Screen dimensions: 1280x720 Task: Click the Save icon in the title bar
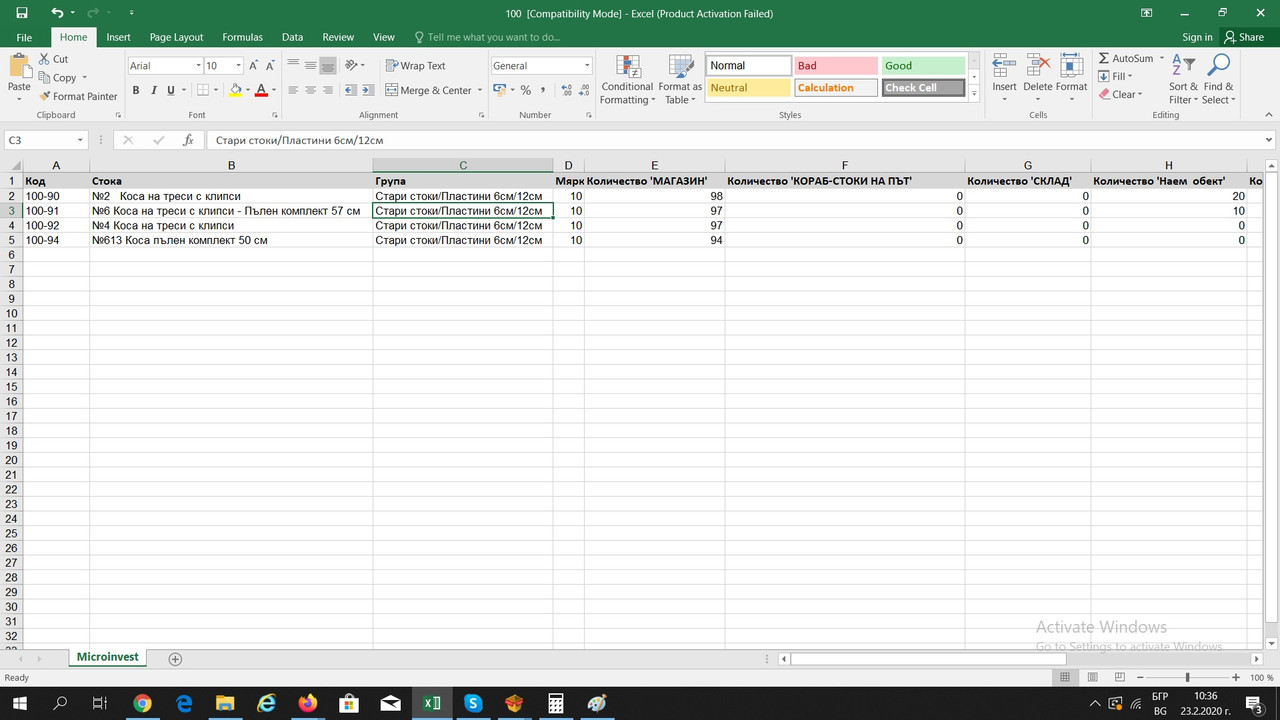[22, 13]
